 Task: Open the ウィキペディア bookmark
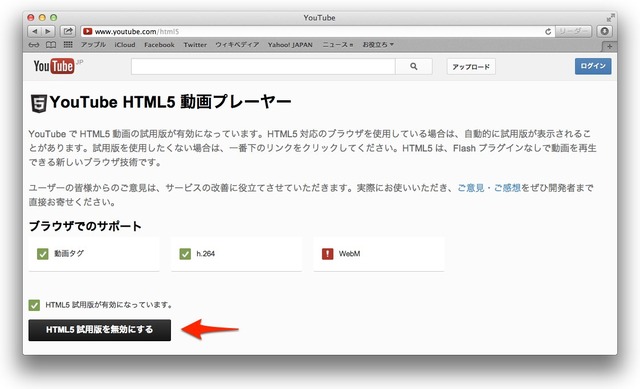237,44
